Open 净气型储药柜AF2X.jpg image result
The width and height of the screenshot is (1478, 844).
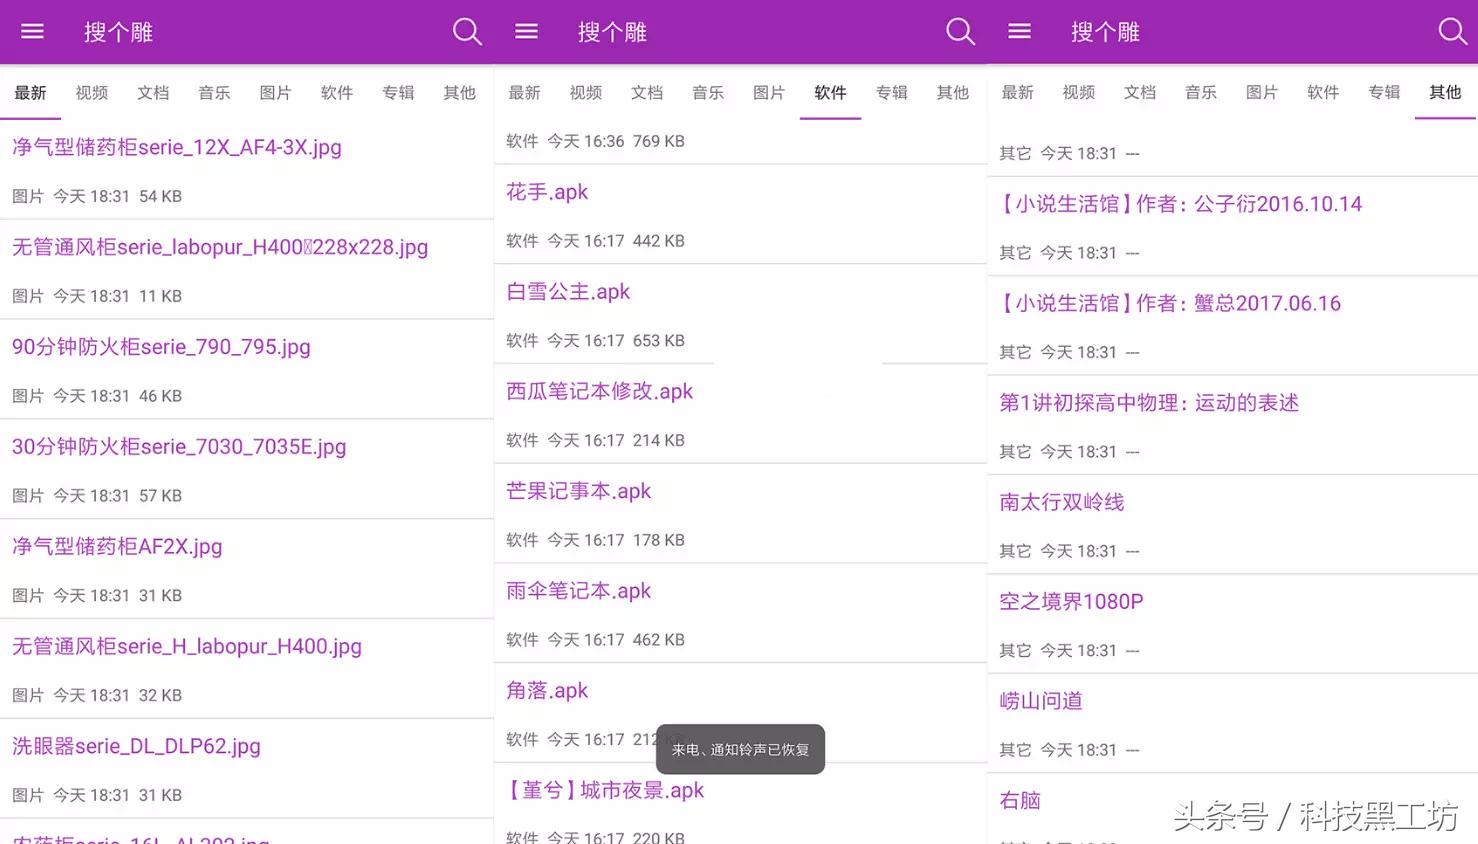pyautogui.click(x=117, y=547)
